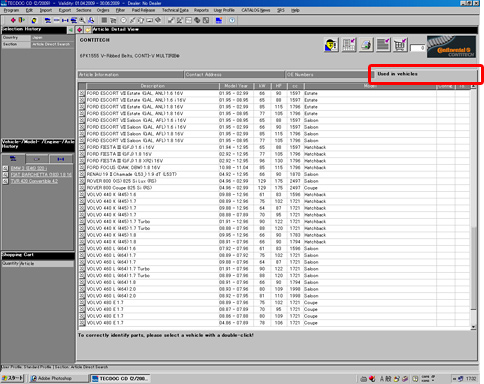This screenshot has width=484, height=384.
Task: Click the kW column header
Action: pos(262,86)
